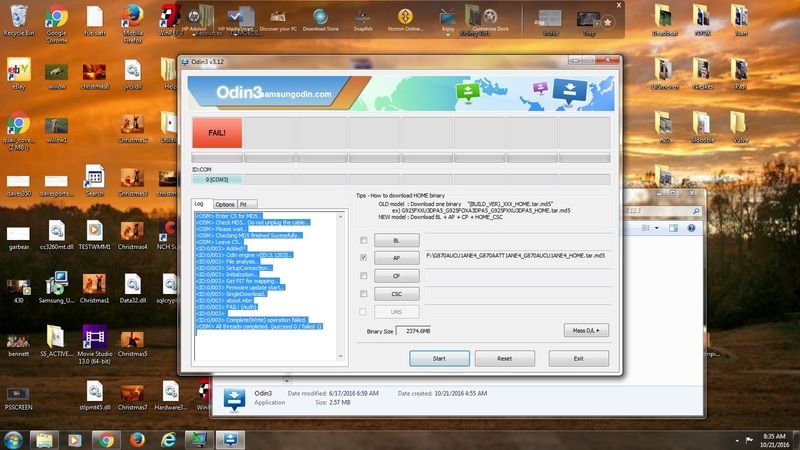
Task: Select the cc3260mt.dll file icon
Action: 57,235
